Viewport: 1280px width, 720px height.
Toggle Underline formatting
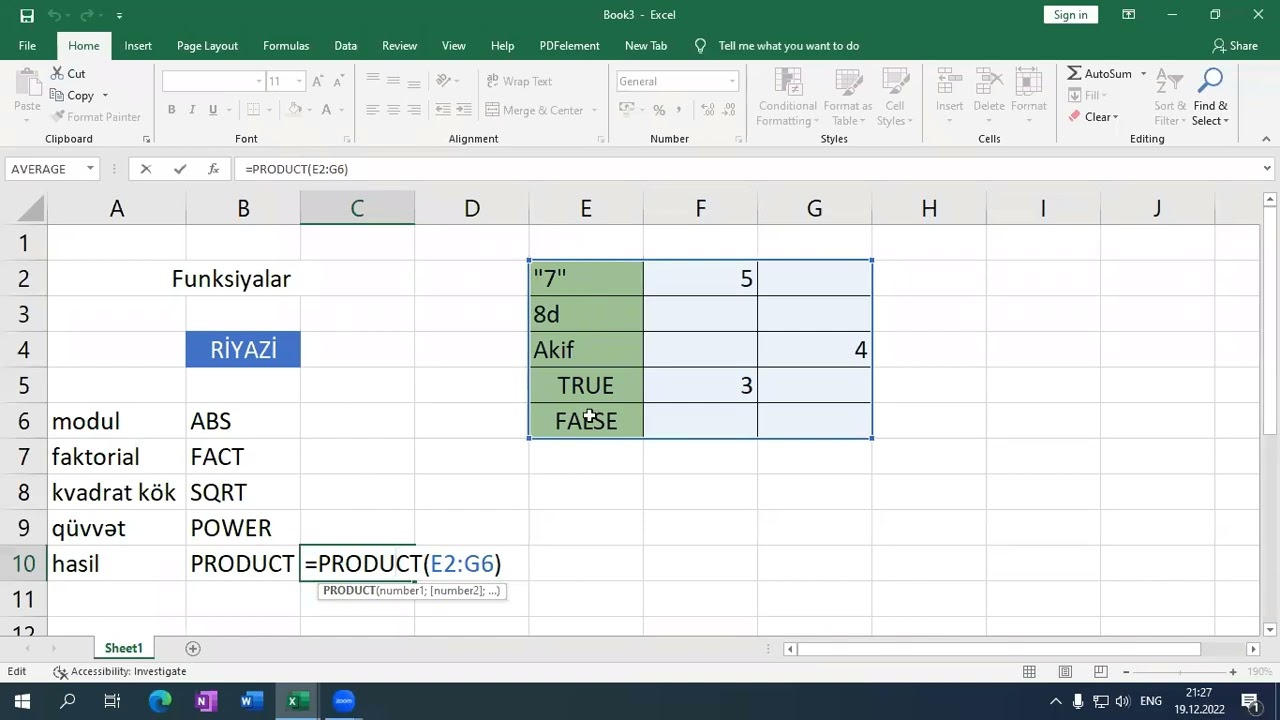212,110
